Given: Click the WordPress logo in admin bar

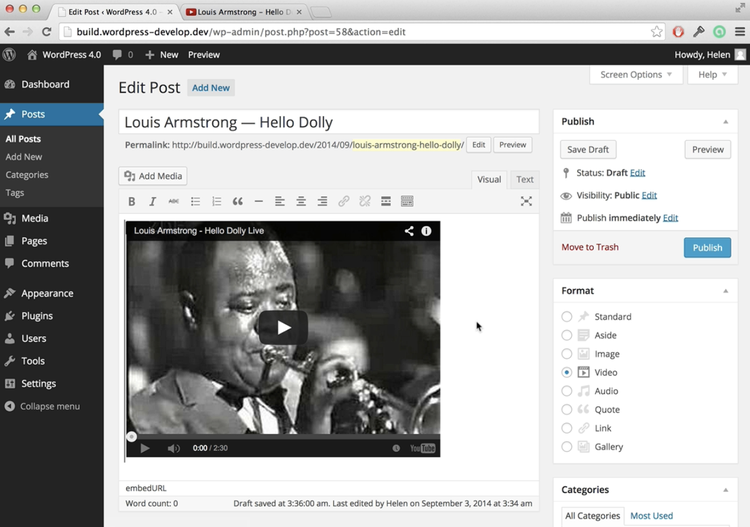Looking at the screenshot, I should 9,55.
